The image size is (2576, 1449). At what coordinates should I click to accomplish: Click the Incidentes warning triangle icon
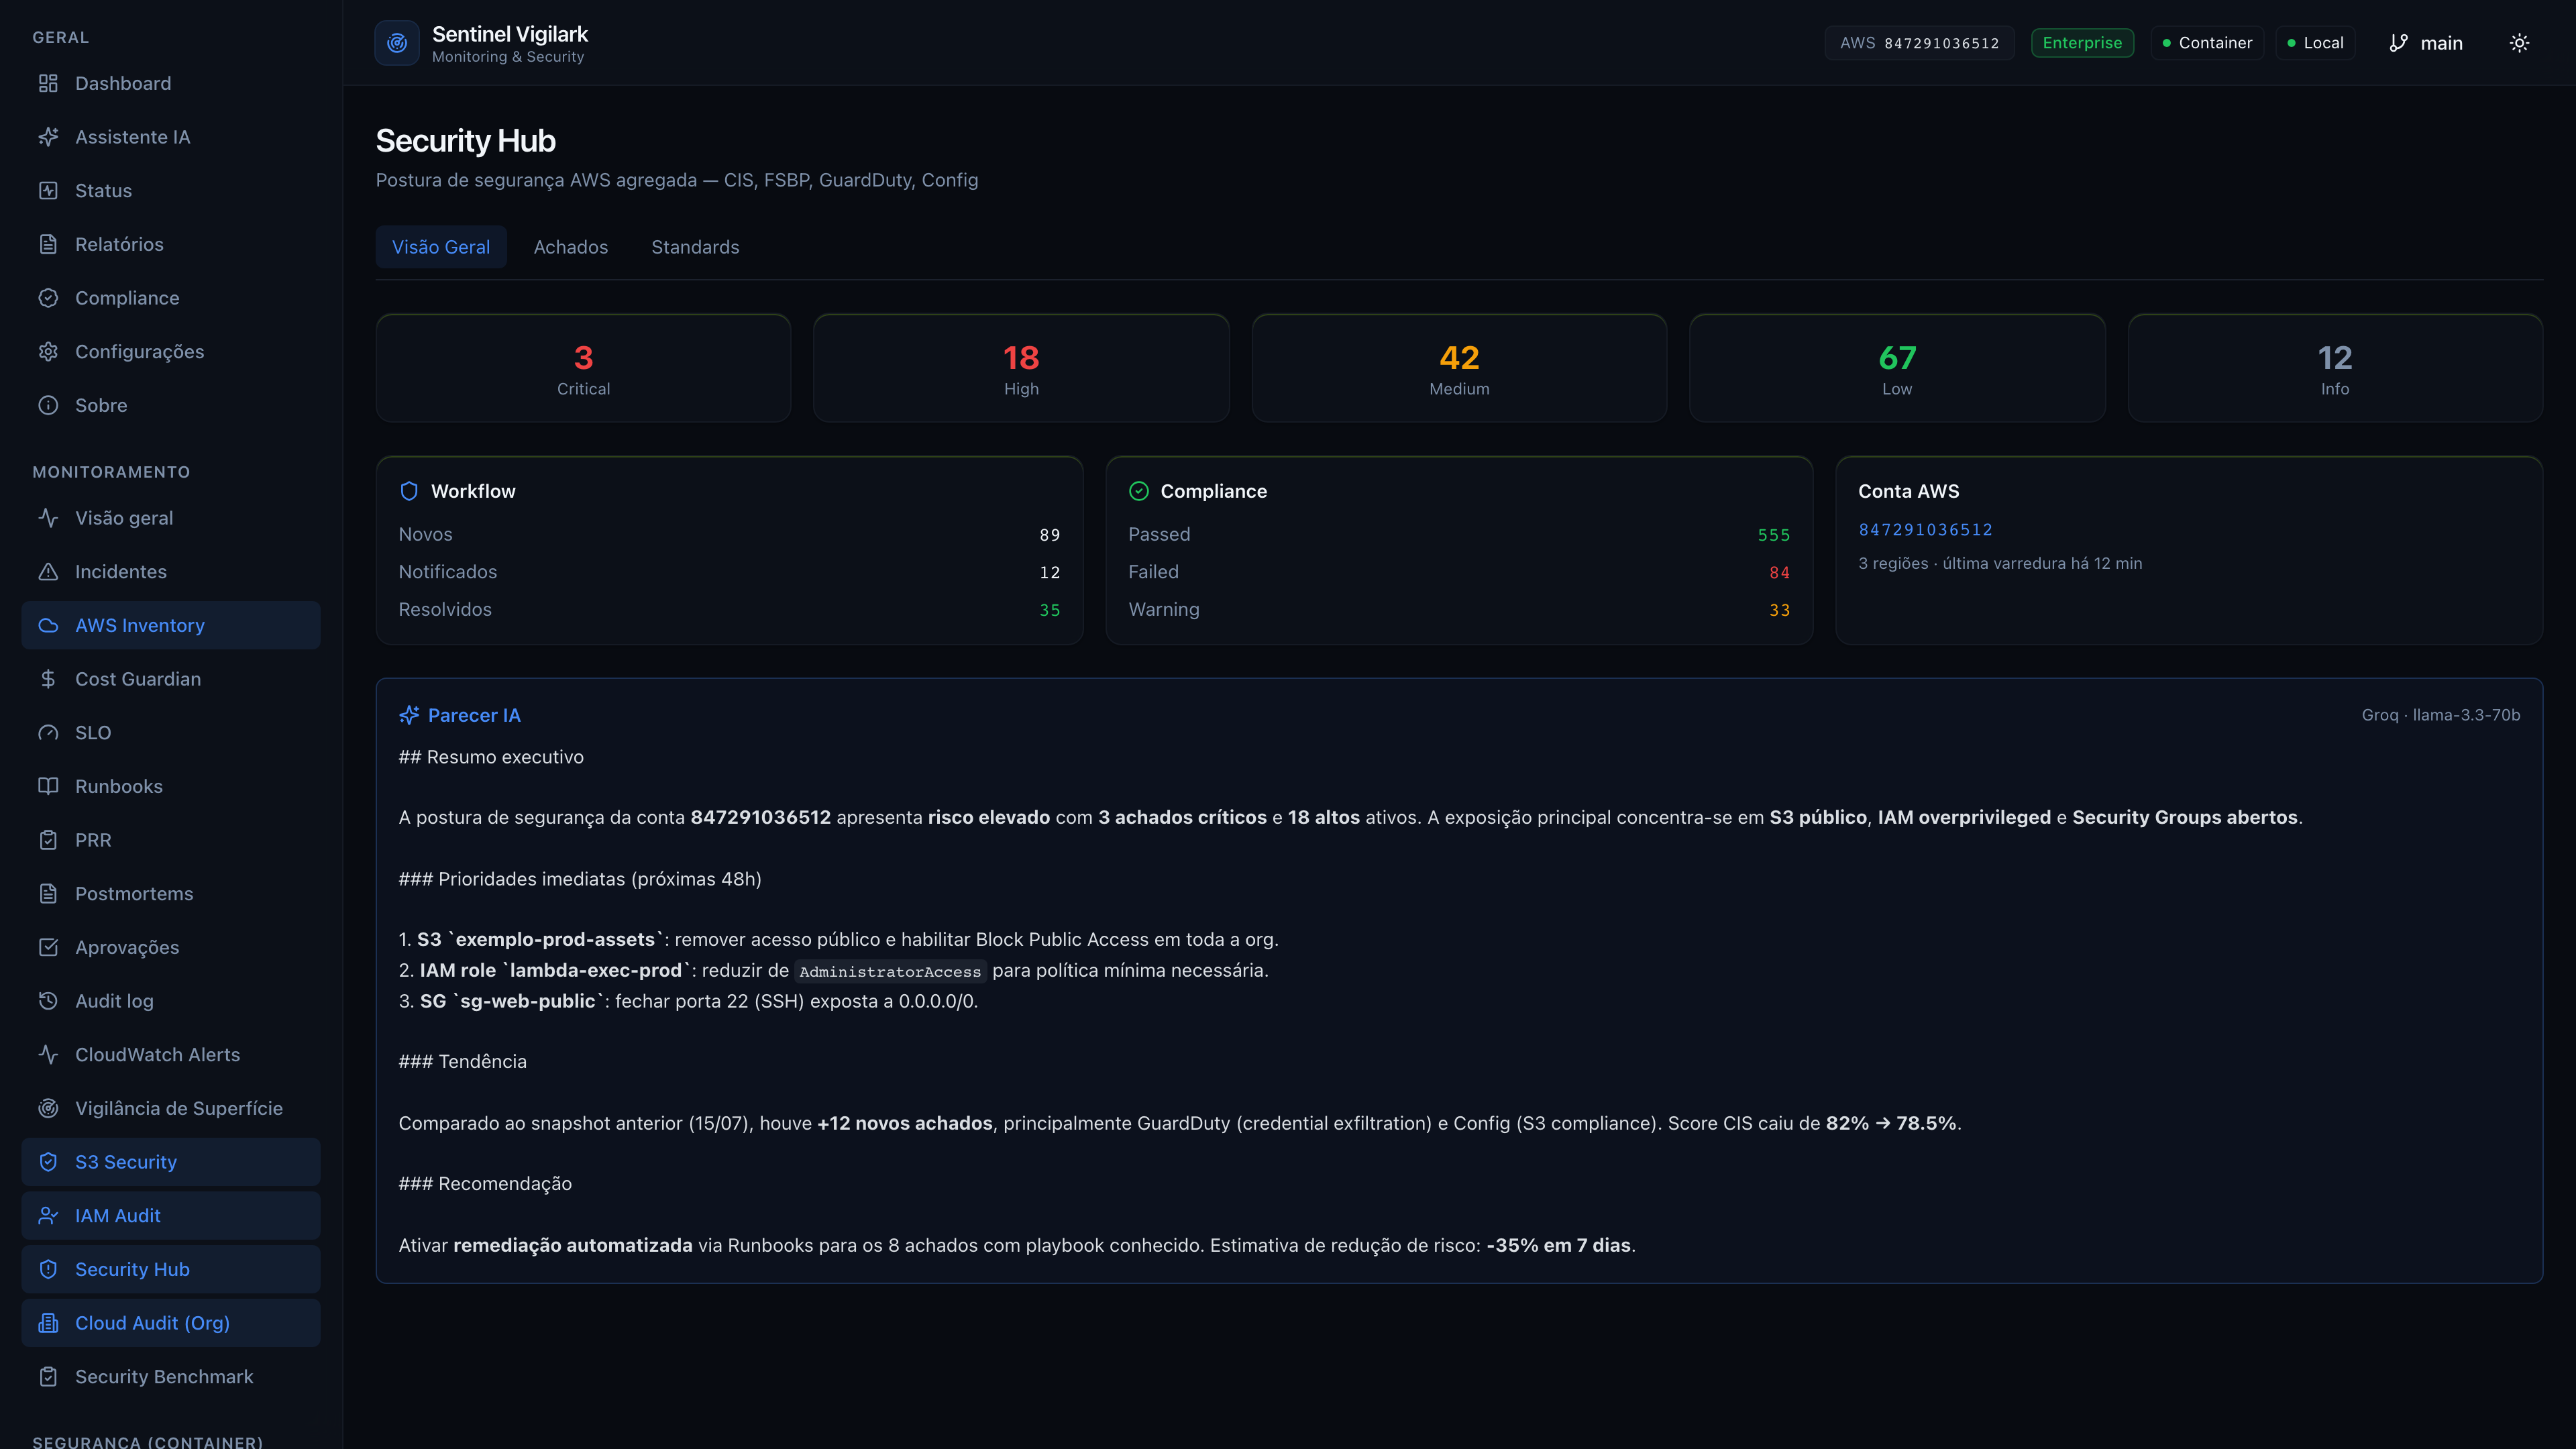coord(48,572)
